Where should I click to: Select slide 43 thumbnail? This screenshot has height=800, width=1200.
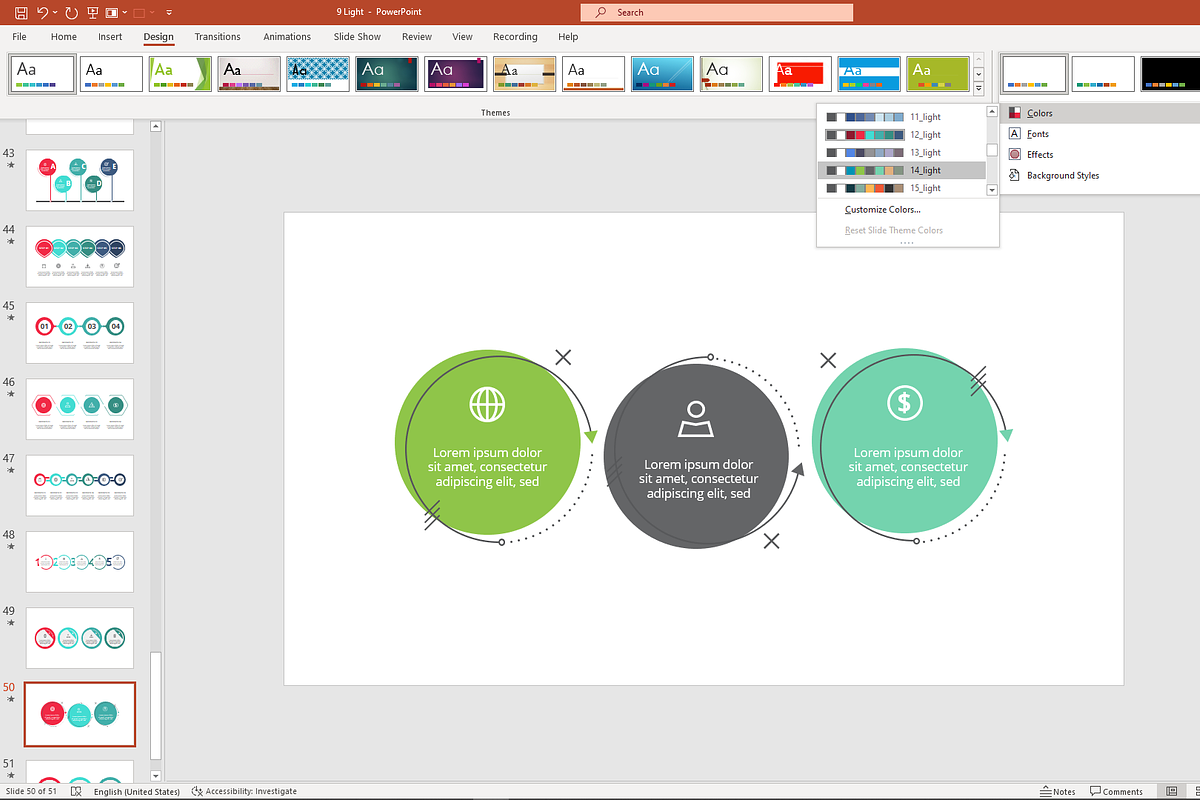80,181
